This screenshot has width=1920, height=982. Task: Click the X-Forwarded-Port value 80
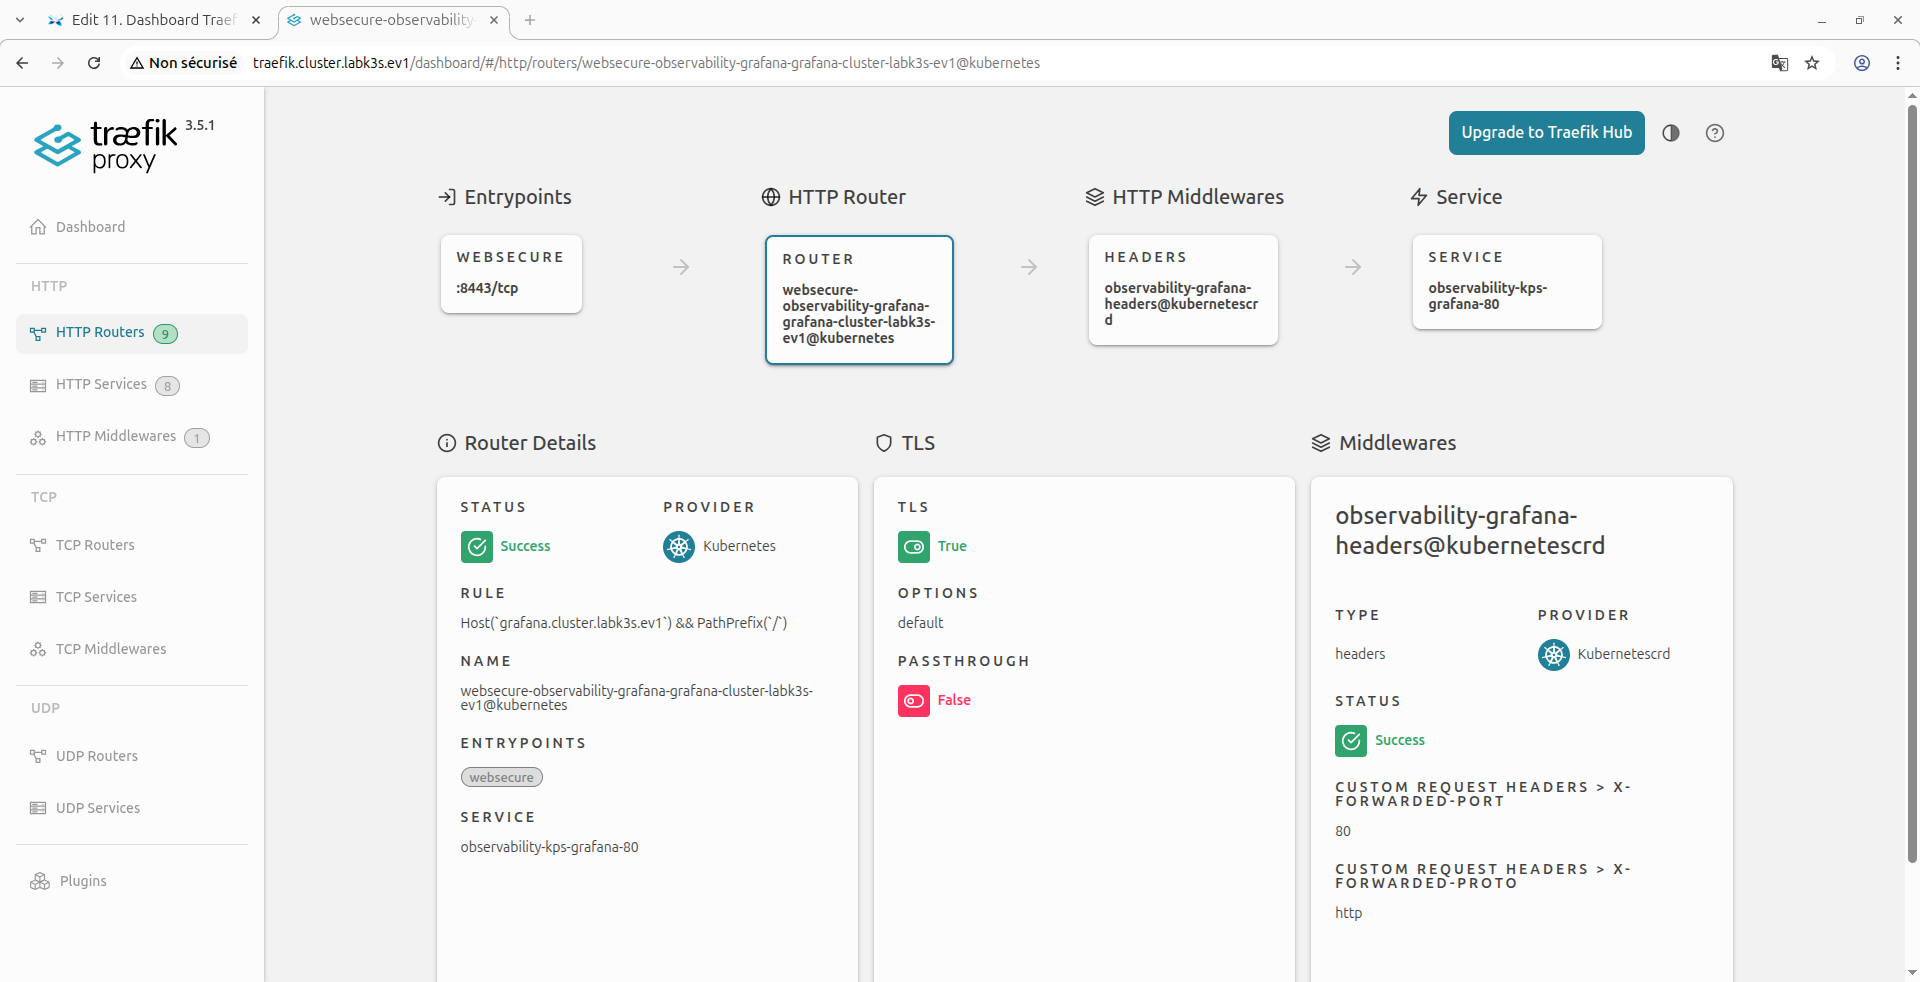point(1343,832)
